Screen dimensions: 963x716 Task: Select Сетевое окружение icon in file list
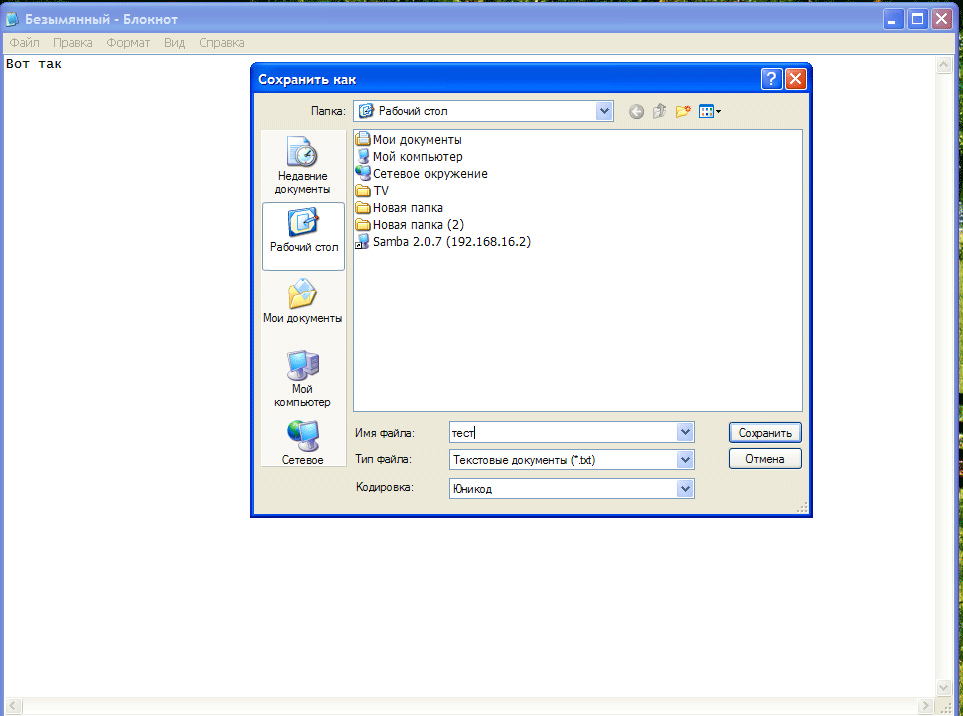click(363, 173)
